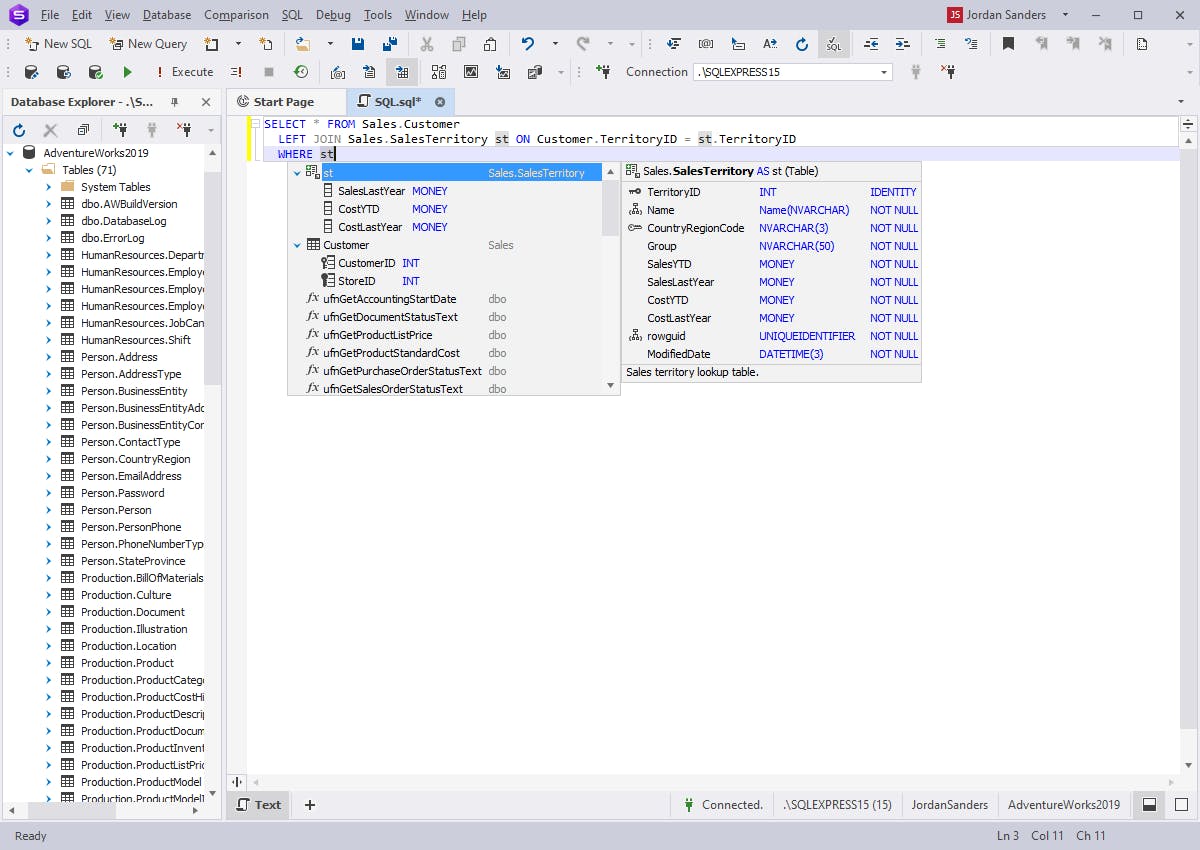
Task: Collapse the Tables (71) folder
Action: [28, 171]
